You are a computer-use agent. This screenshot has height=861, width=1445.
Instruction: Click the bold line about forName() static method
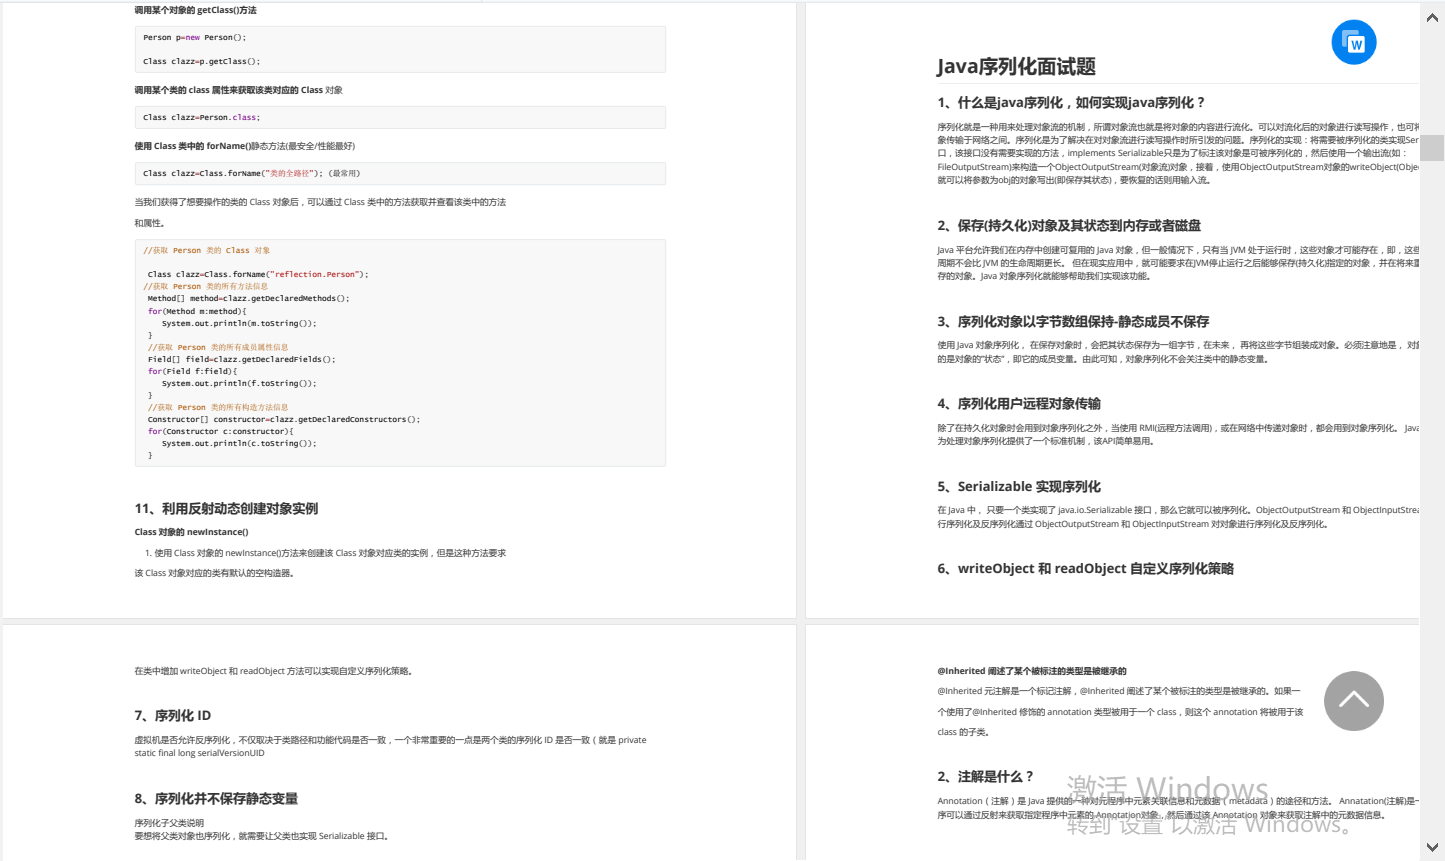click(245, 146)
